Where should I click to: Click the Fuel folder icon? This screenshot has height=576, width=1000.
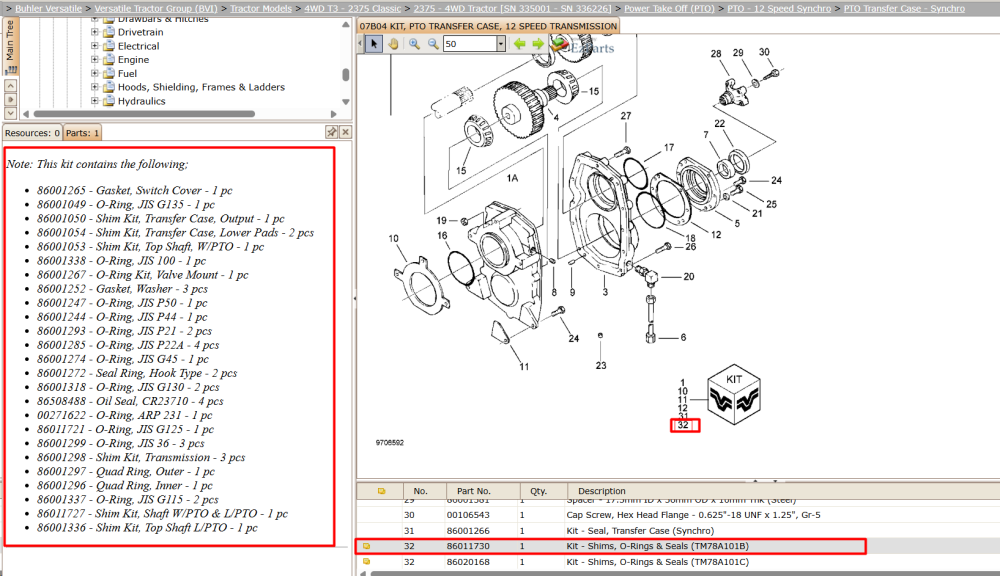point(108,73)
